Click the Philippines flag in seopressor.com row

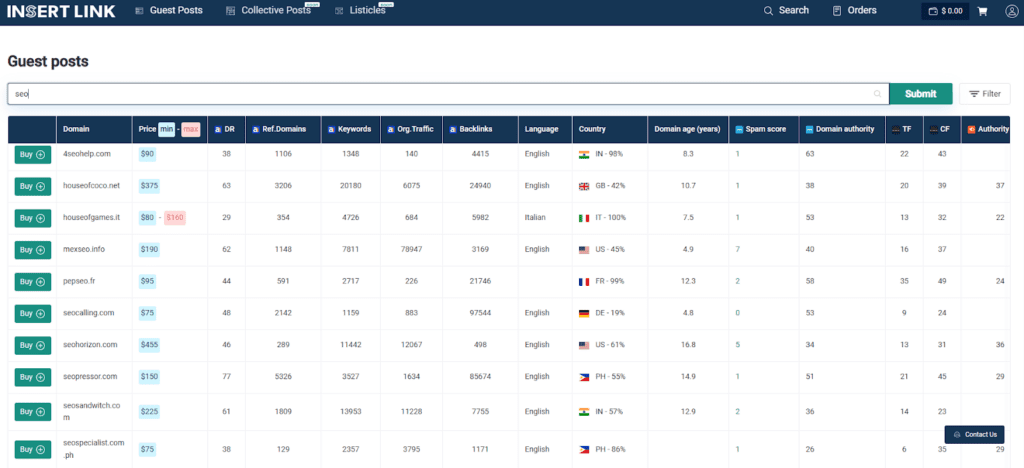pos(584,377)
